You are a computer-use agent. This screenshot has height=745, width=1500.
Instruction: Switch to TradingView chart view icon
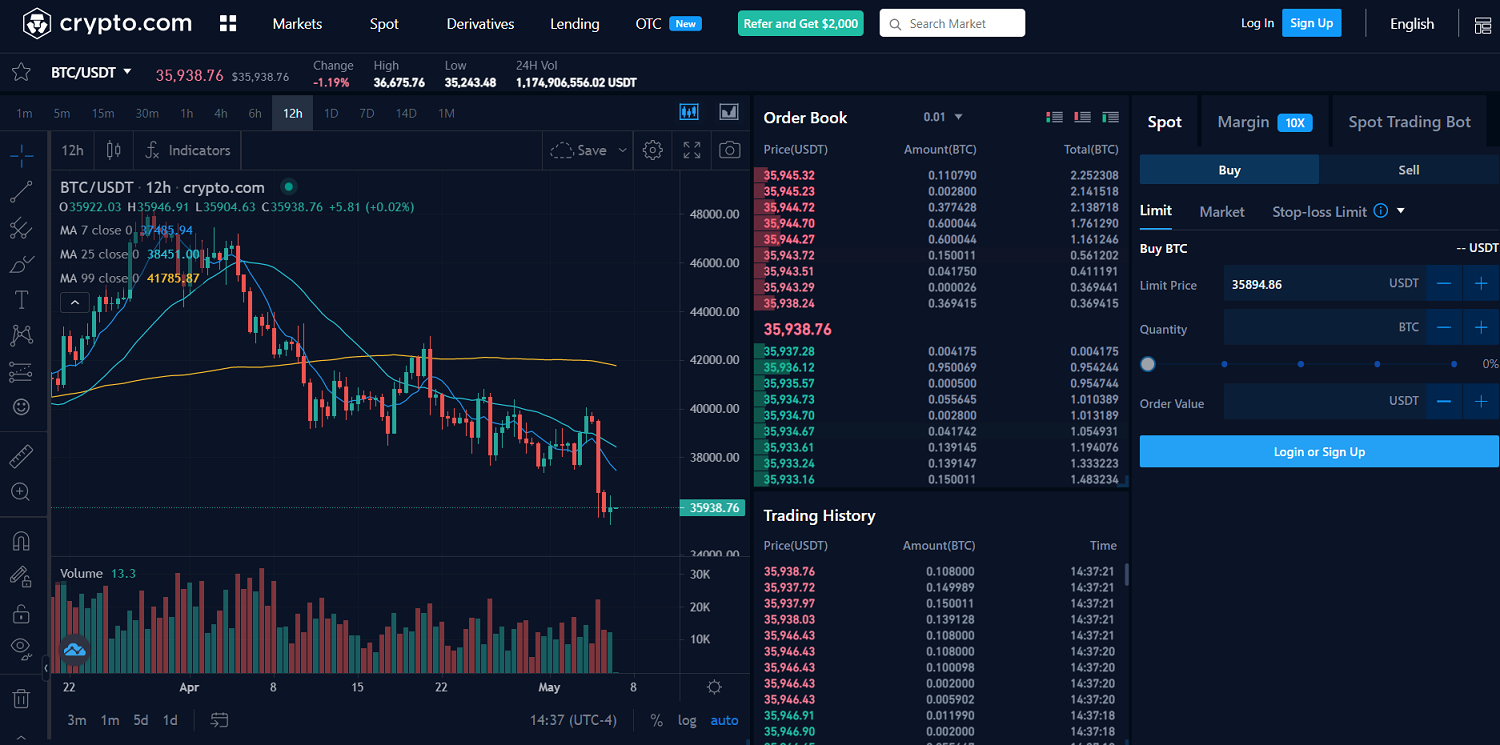[689, 112]
